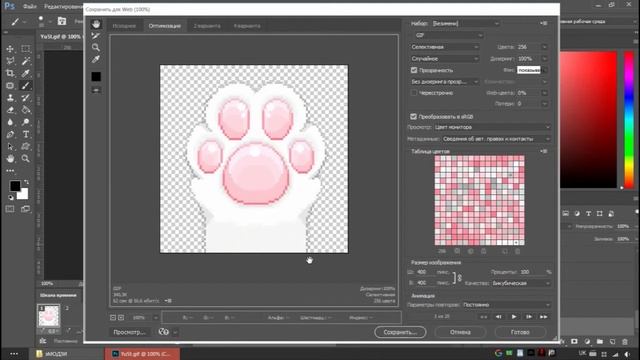
Task: Open the Набор preset dropdown
Action: [x=466, y=24]
